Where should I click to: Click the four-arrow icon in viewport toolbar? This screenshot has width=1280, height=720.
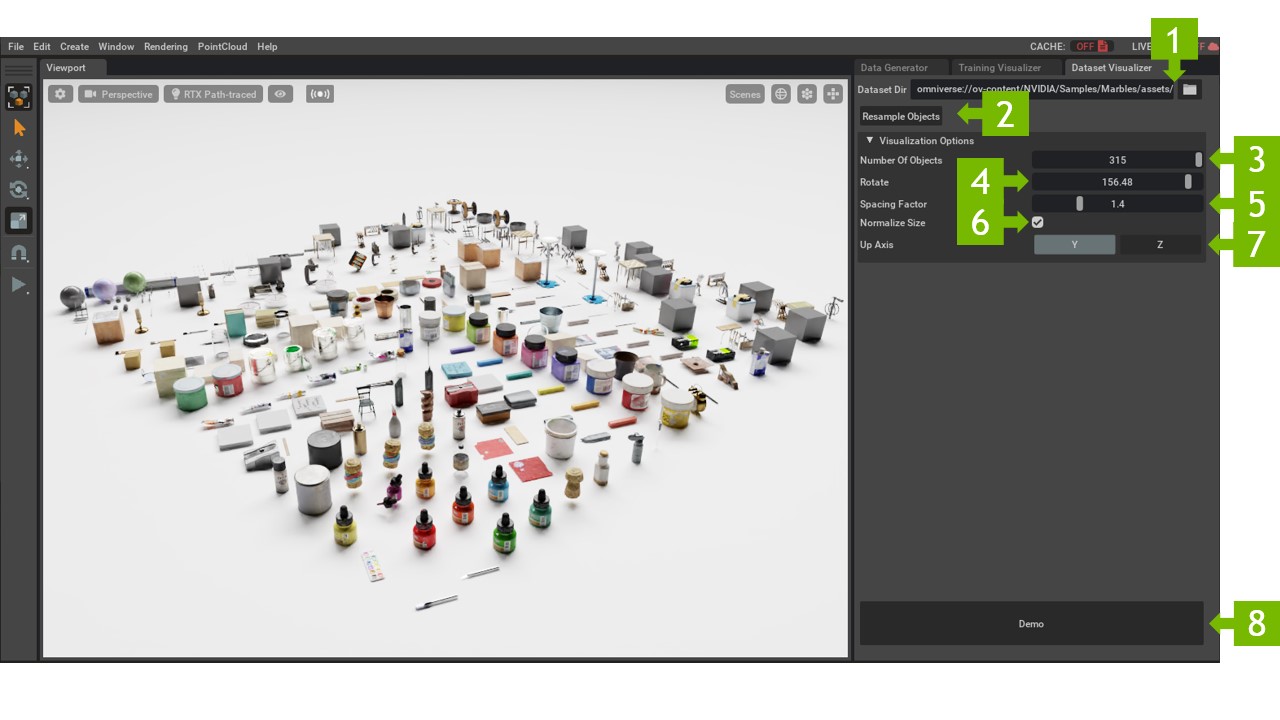pyautogui.click(x=832, y=94)
